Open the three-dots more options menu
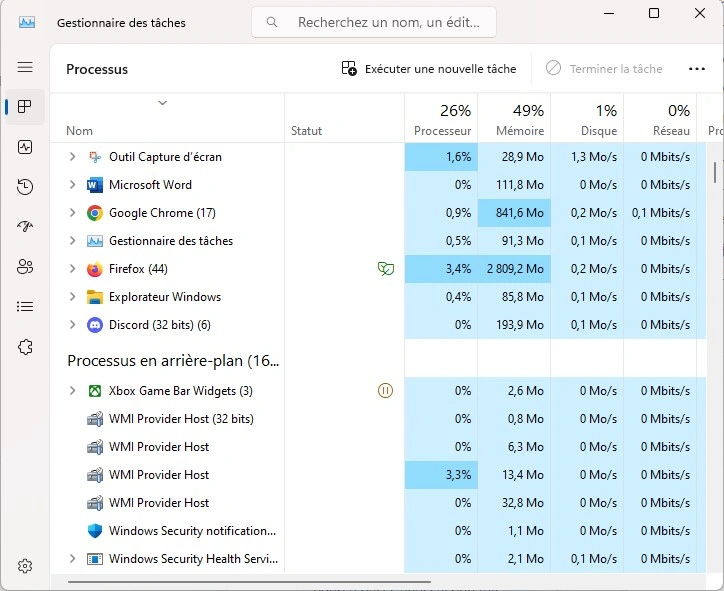The image size is (724, 591). (696, 69)
